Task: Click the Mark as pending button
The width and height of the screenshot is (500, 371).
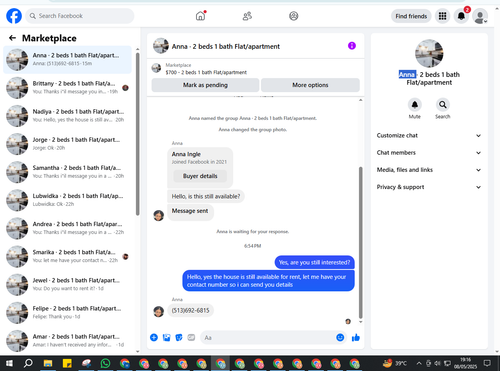Action: coord(205,85)
